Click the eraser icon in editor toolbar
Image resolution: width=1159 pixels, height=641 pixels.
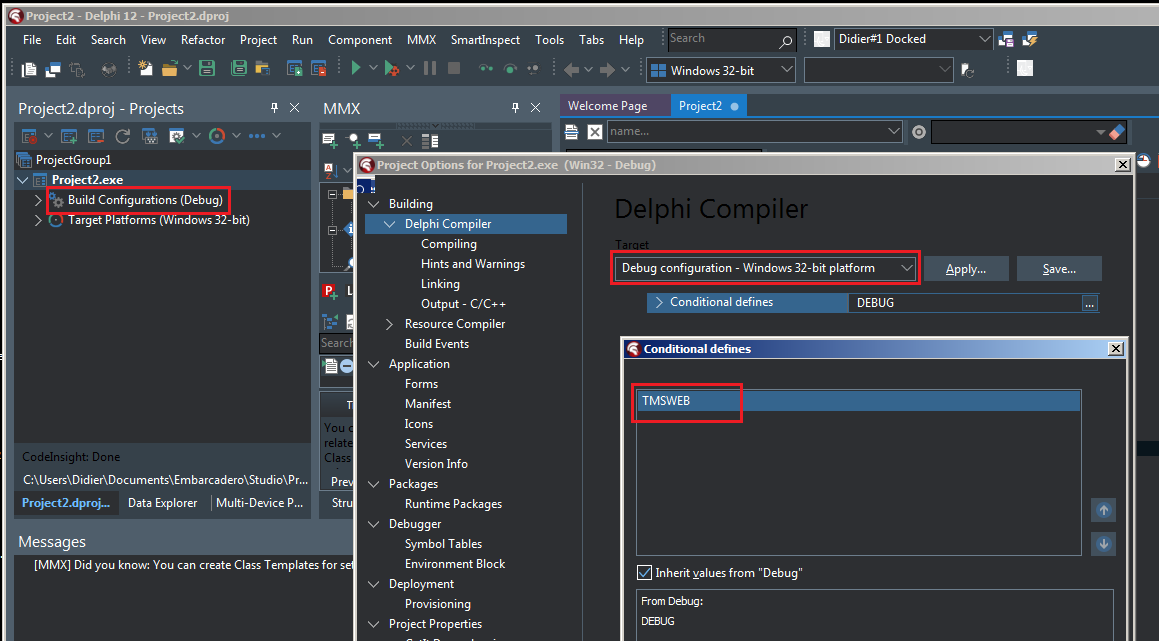tap(1117, 132)
